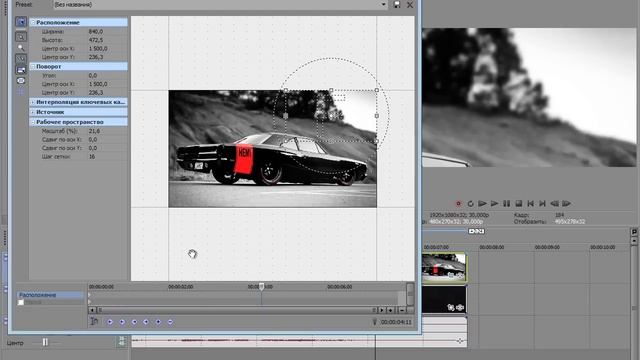Go to project start
Image resolution: width=640 pixels, height=360 pixels.
[x=531, y=203]
